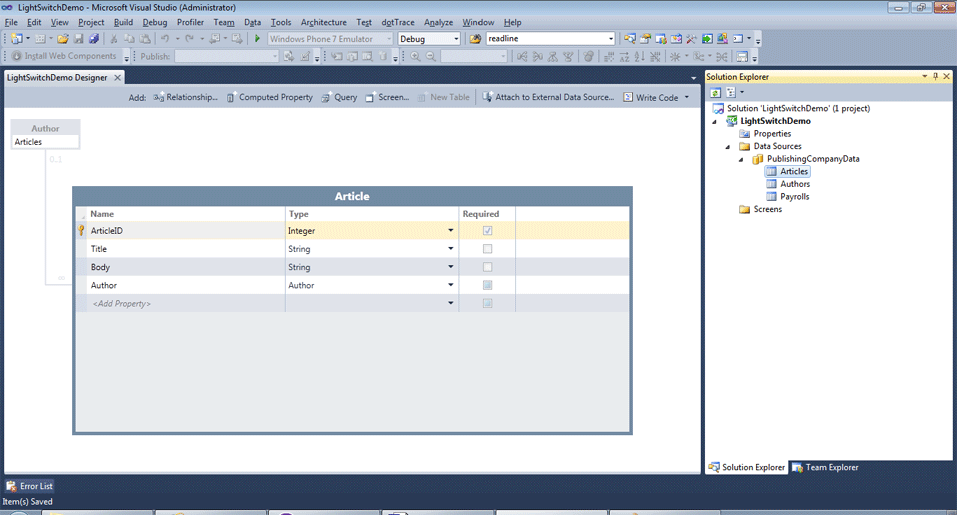Open Type dropdown for ArticleID
This screenshot has height=515, width=957.
450,231
